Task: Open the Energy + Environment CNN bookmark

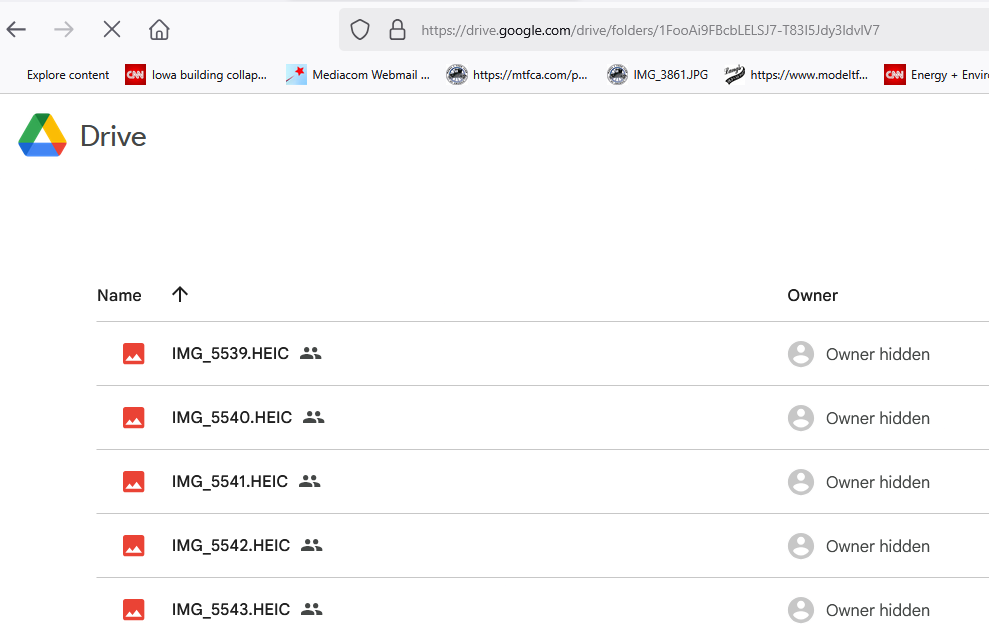Action: pyautogui.click(x=937, y=75)
